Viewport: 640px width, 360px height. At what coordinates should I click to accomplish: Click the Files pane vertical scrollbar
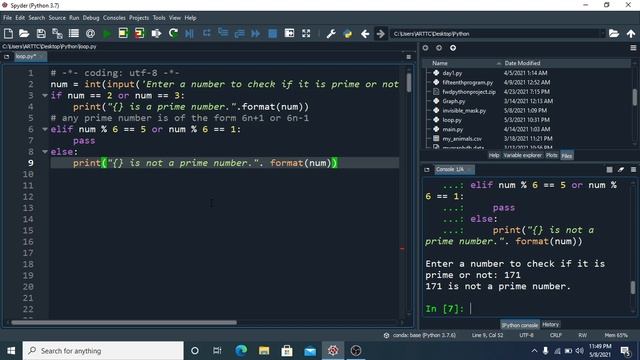(634, 97)
